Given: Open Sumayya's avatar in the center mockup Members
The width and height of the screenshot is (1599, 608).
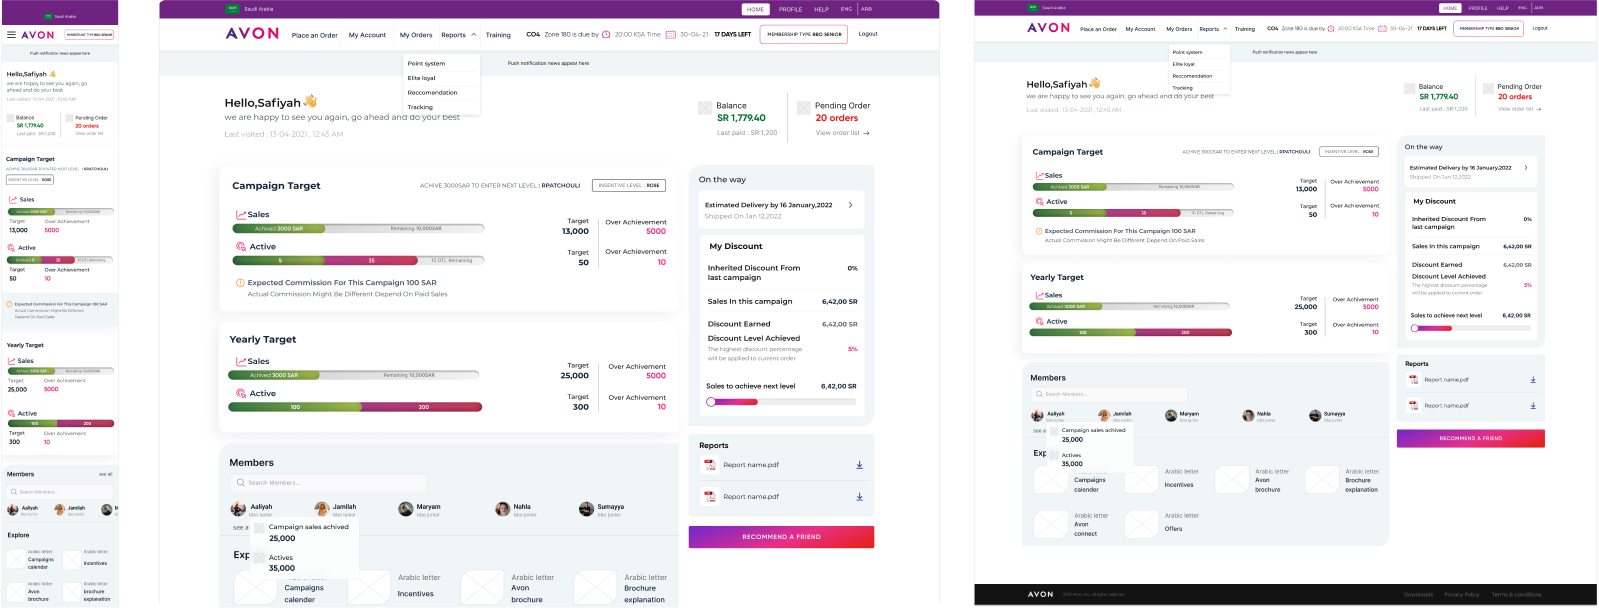Looking at the screenshot, I should click(586, 509).
